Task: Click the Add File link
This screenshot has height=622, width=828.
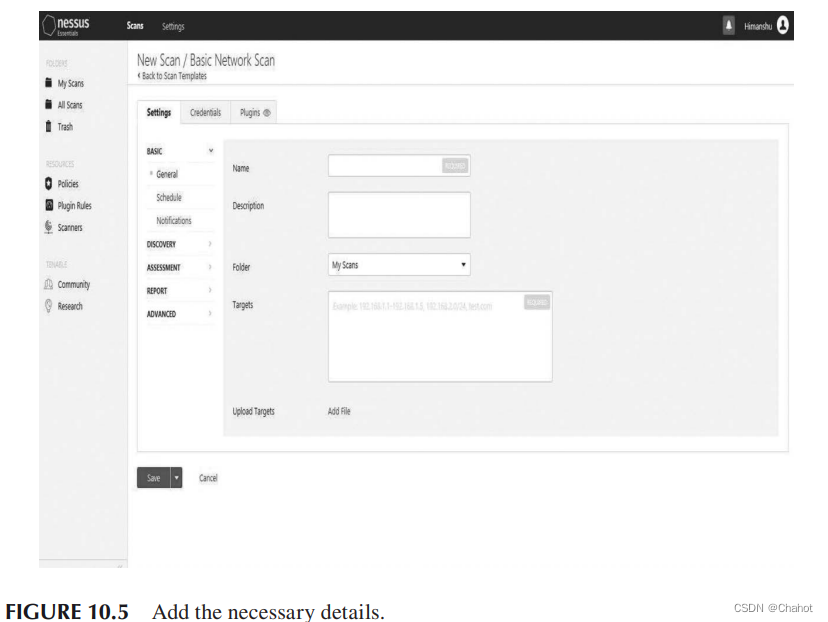Action: 339,411
